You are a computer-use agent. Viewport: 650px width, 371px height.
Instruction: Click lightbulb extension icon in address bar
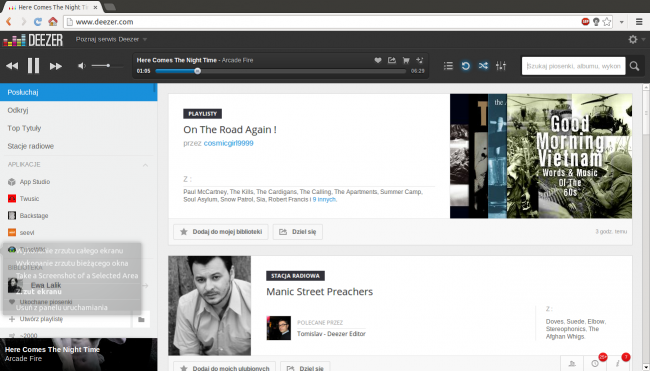point(596,22)
